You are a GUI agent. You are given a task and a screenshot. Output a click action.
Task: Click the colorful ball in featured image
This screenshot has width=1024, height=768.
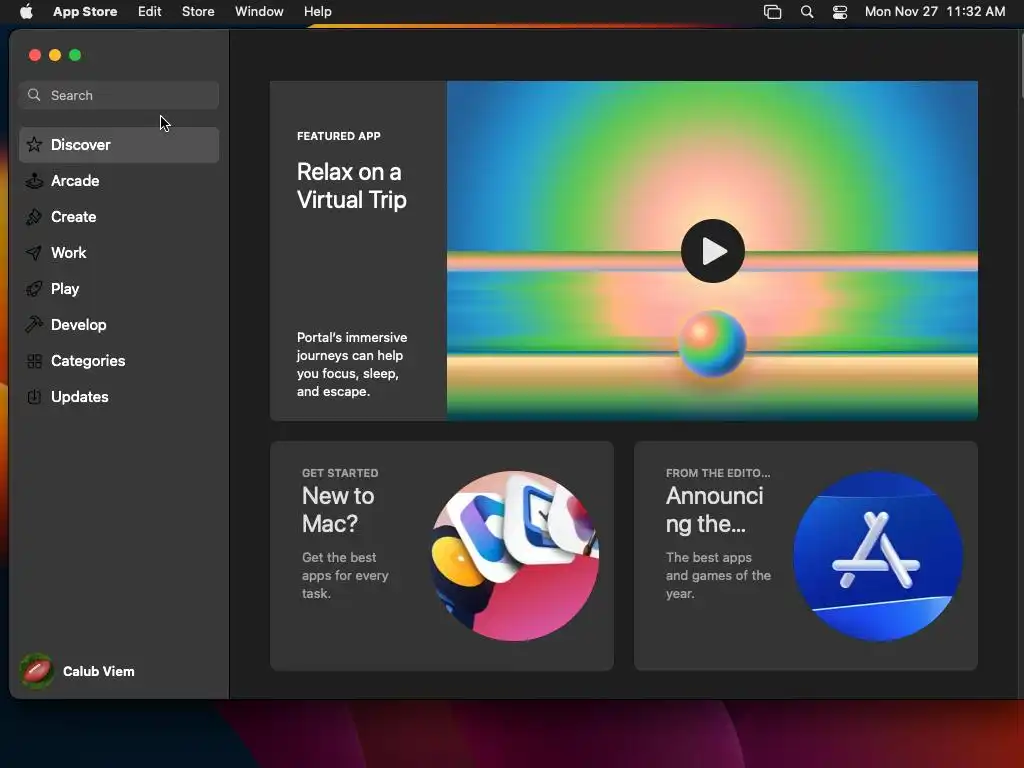tap(712, 344)
